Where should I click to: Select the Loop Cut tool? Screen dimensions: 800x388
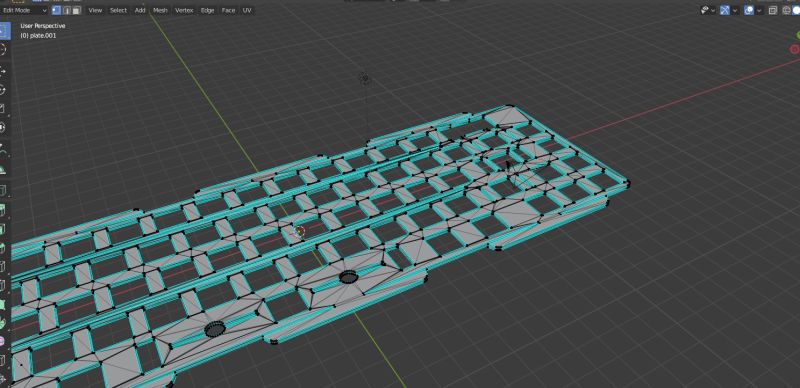click(3, 267)
